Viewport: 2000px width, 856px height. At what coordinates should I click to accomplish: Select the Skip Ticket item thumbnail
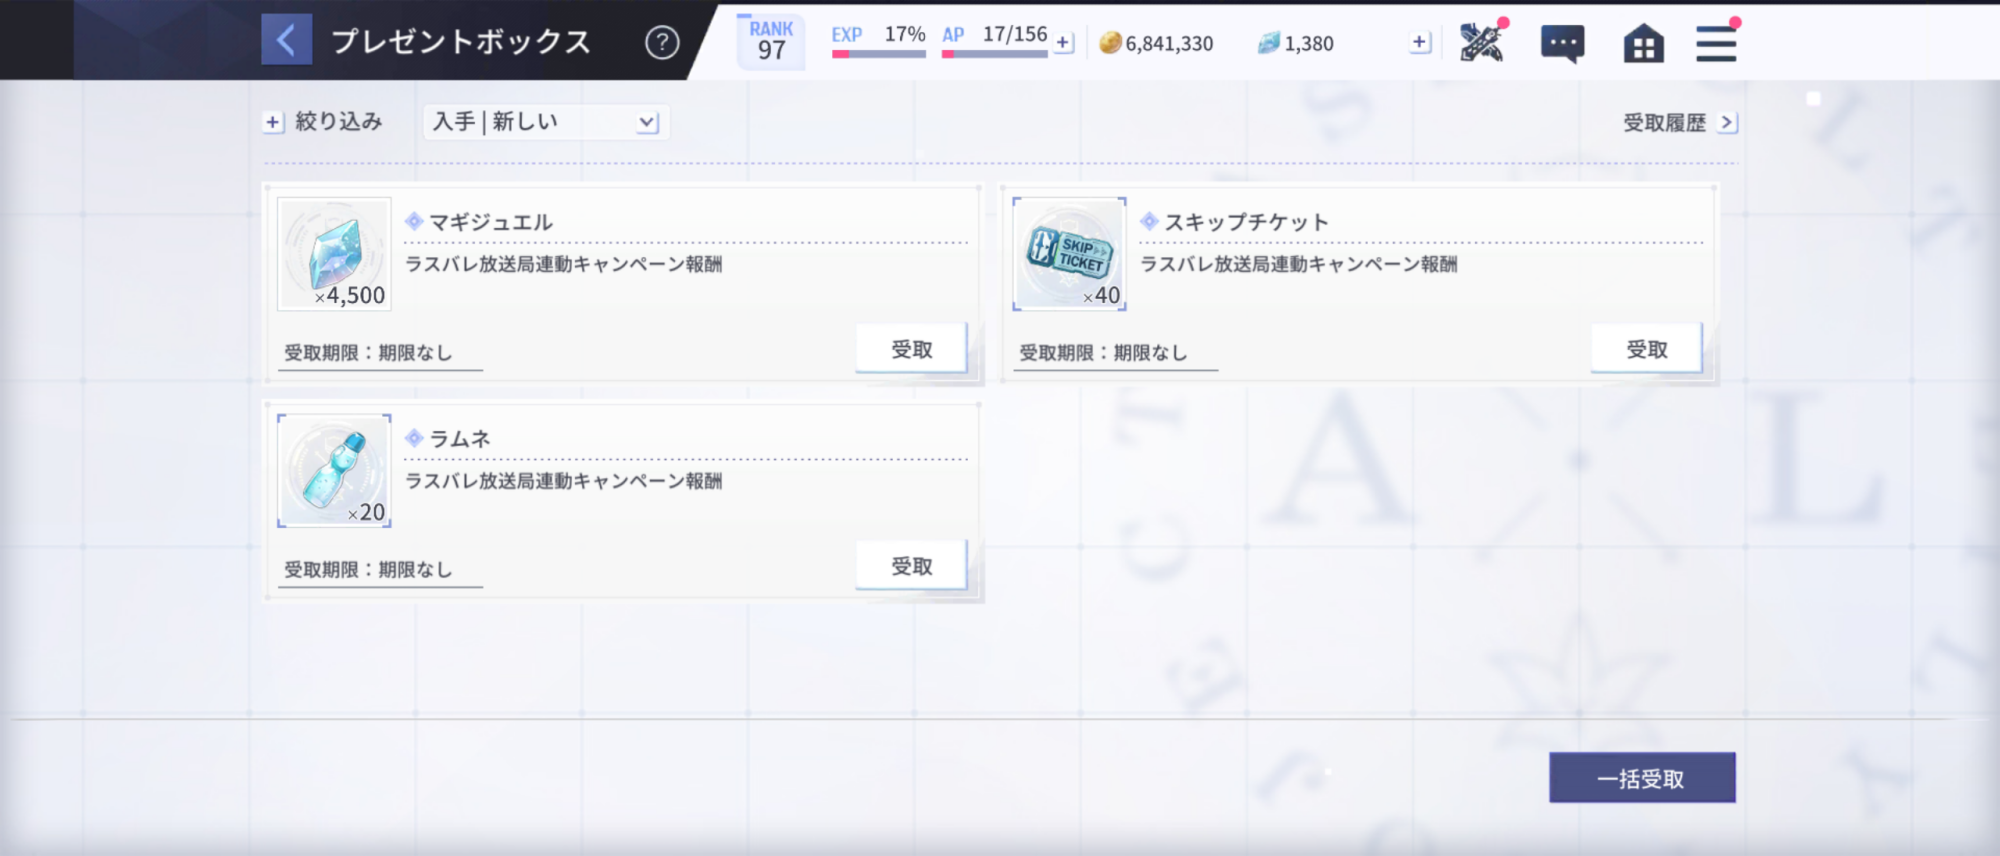point(1069,254)
